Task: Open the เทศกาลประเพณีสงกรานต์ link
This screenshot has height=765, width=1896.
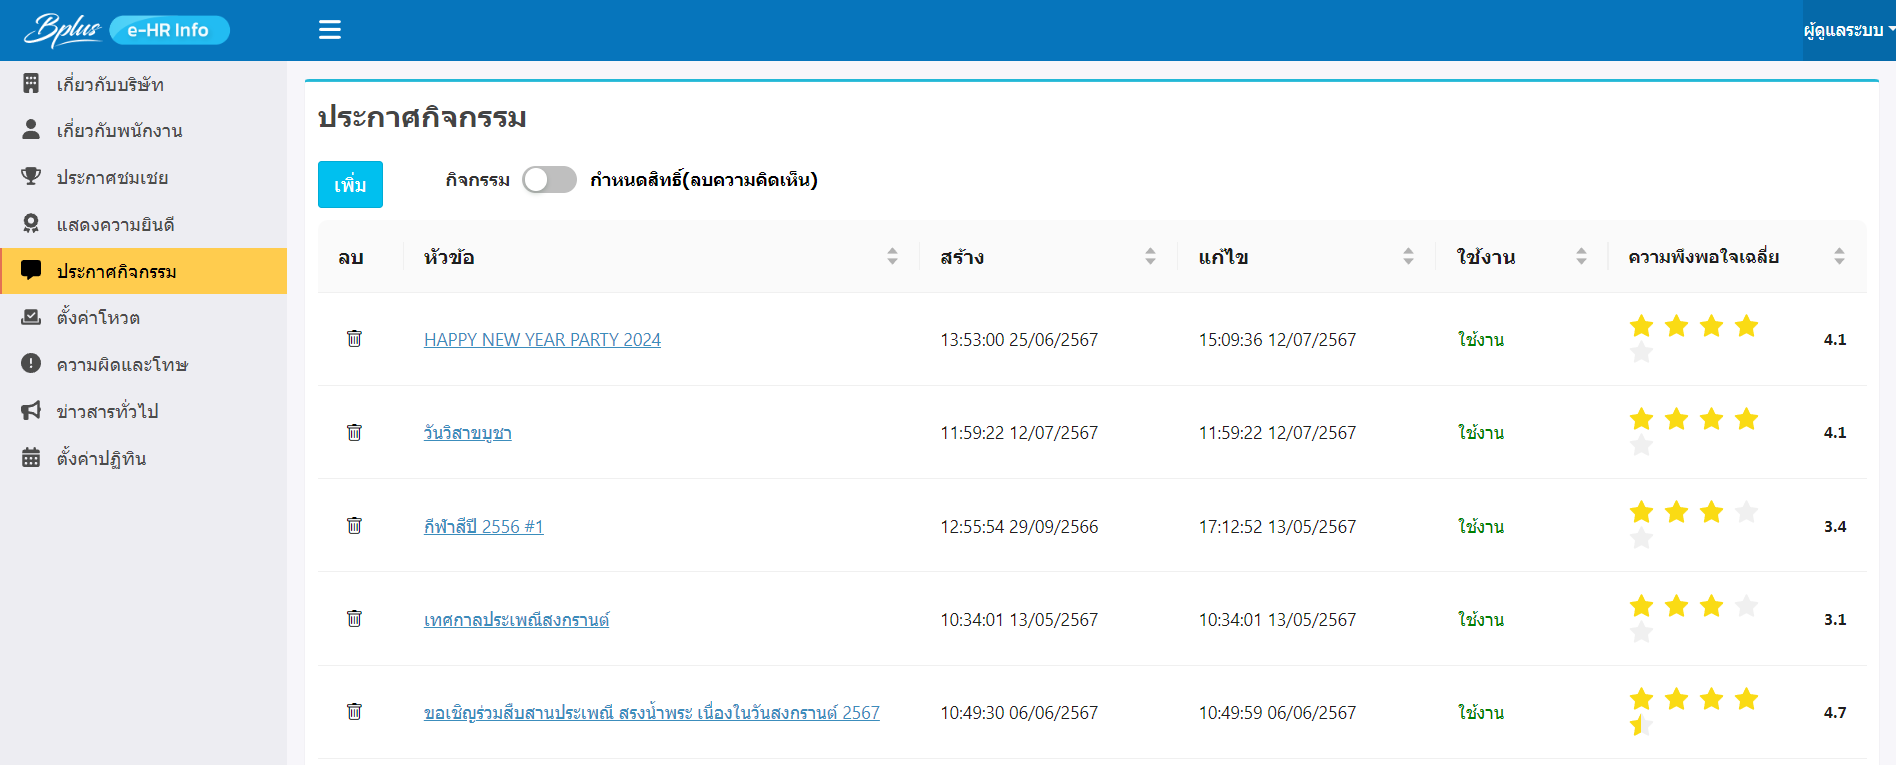Action: point(516,619)
